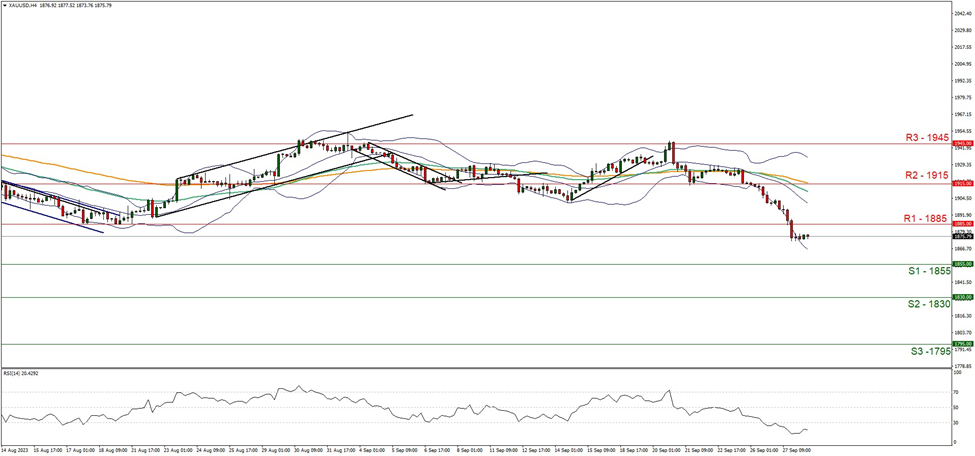Click the dropdown arrow beside XAUUSD,H4
The width and height of the screenshot is (975, 456).
coord(4,4)
